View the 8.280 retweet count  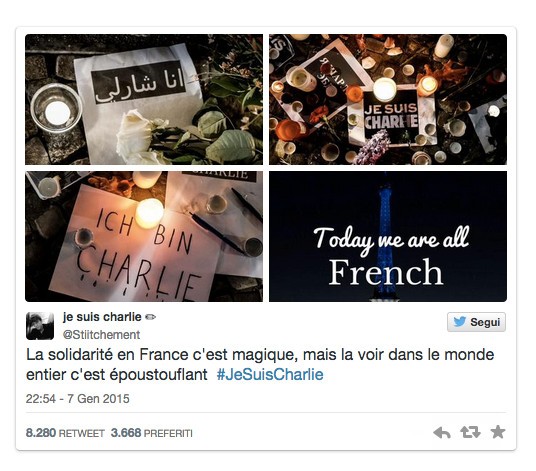click(41, 433)
